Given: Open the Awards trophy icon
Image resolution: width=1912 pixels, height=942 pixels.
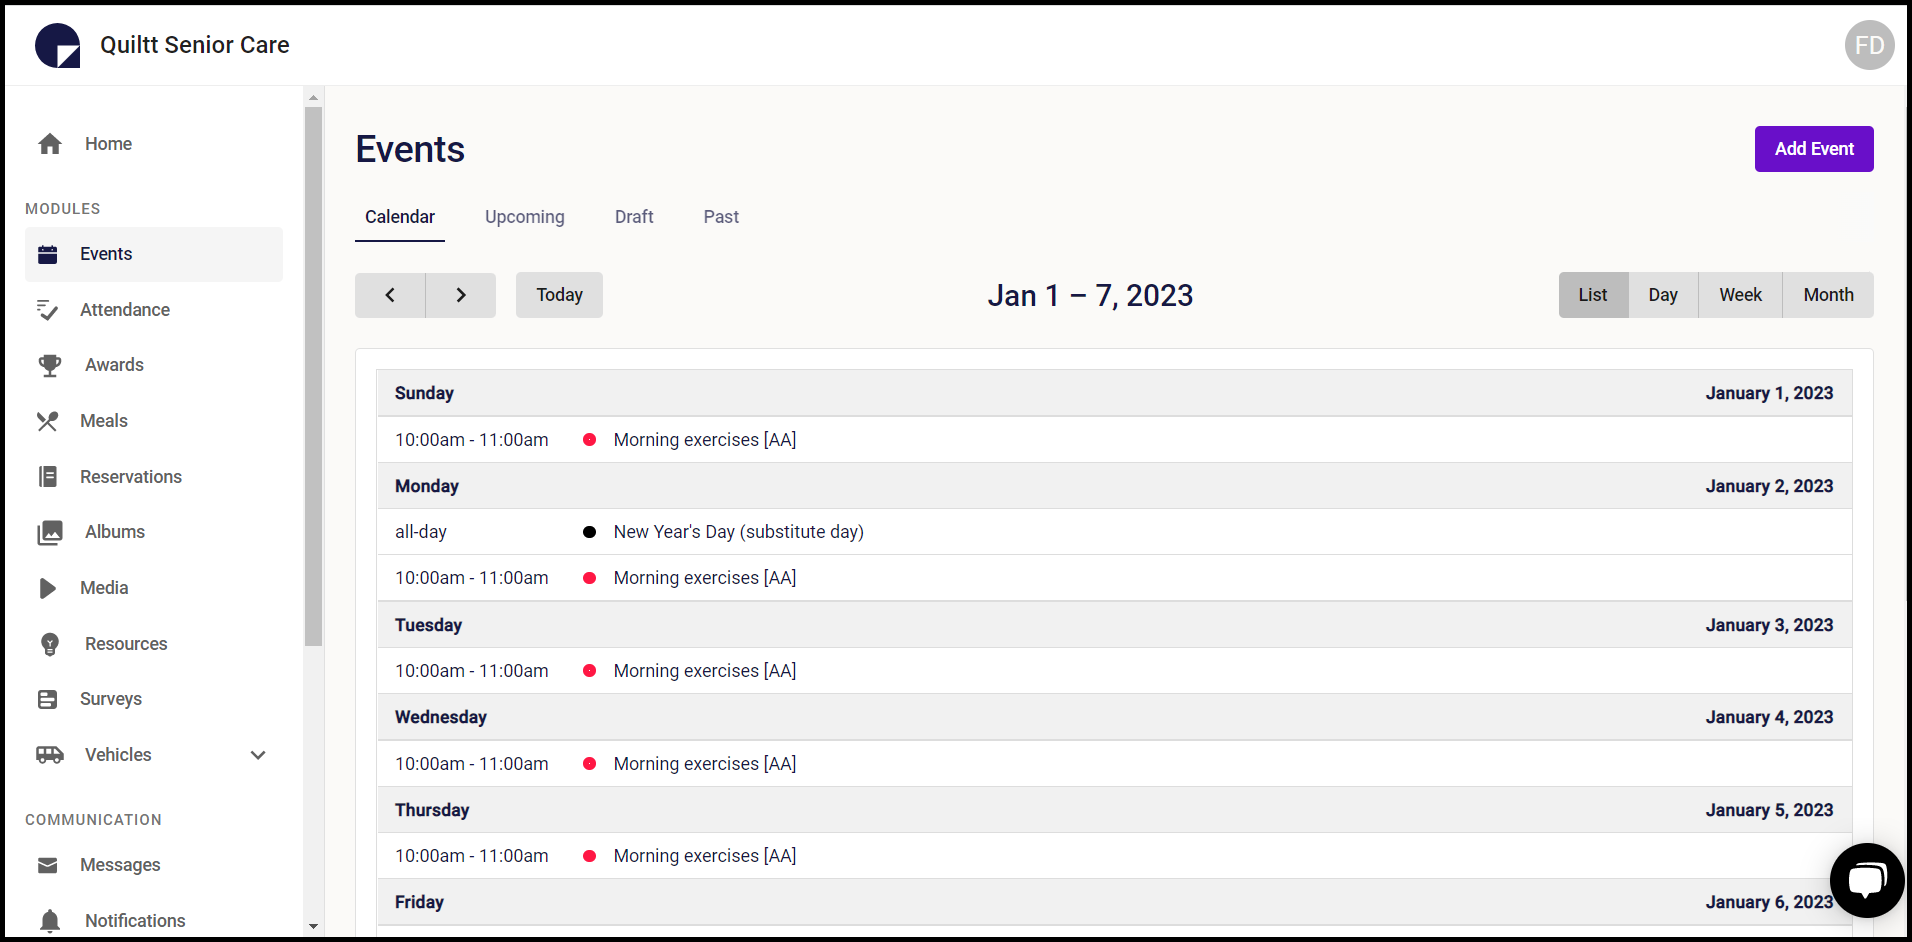Looking at the screenshot, I should click(47, 365).
